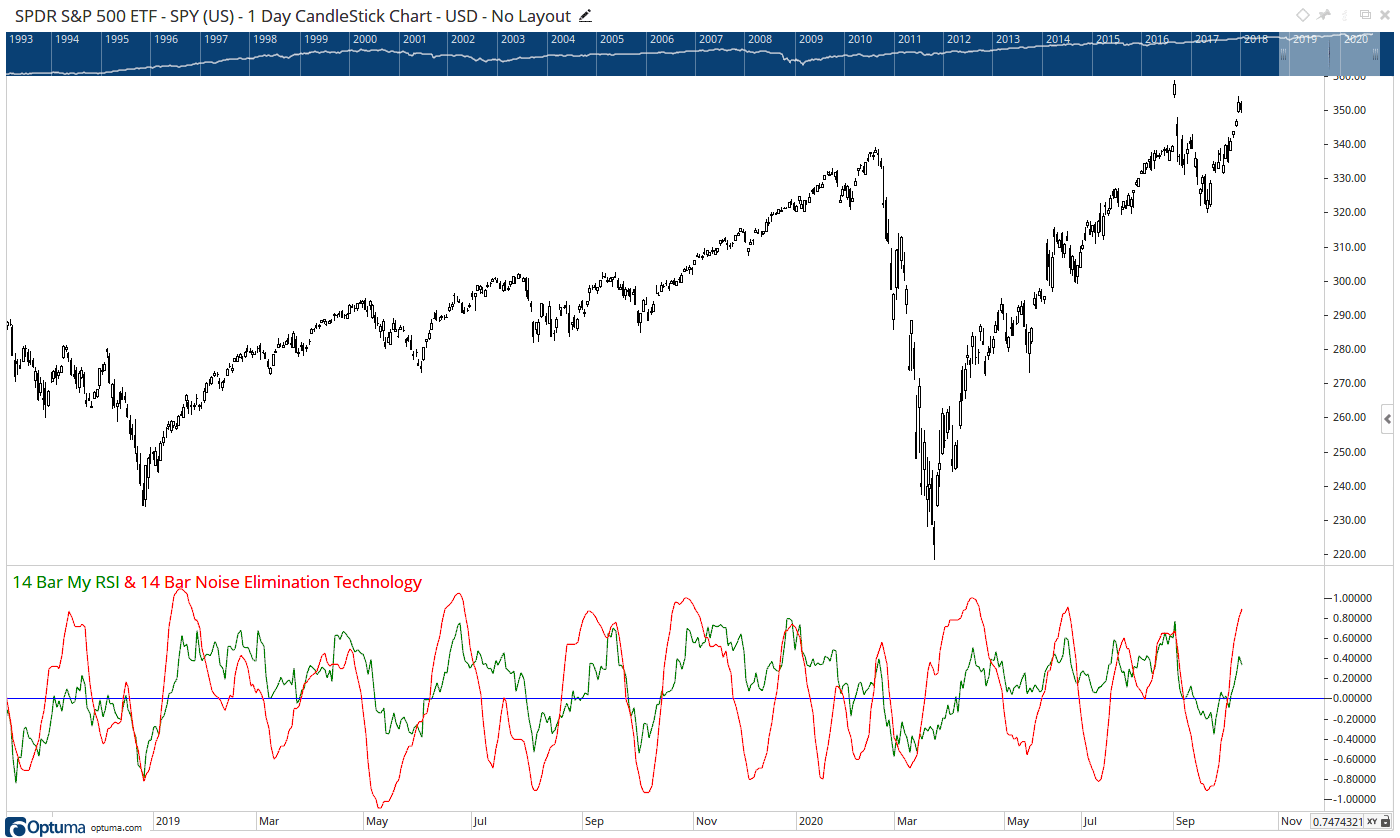Click the 0.7474321 scale value field

1338,822
